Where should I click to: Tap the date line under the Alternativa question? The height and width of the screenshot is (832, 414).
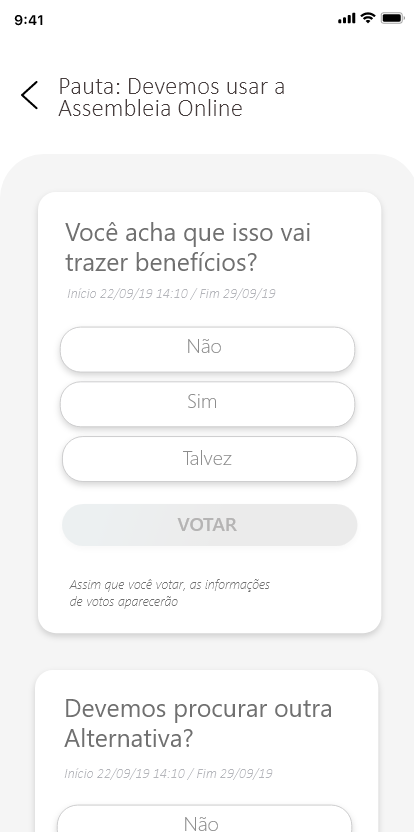pyautogui.click(x=168, y=773)
